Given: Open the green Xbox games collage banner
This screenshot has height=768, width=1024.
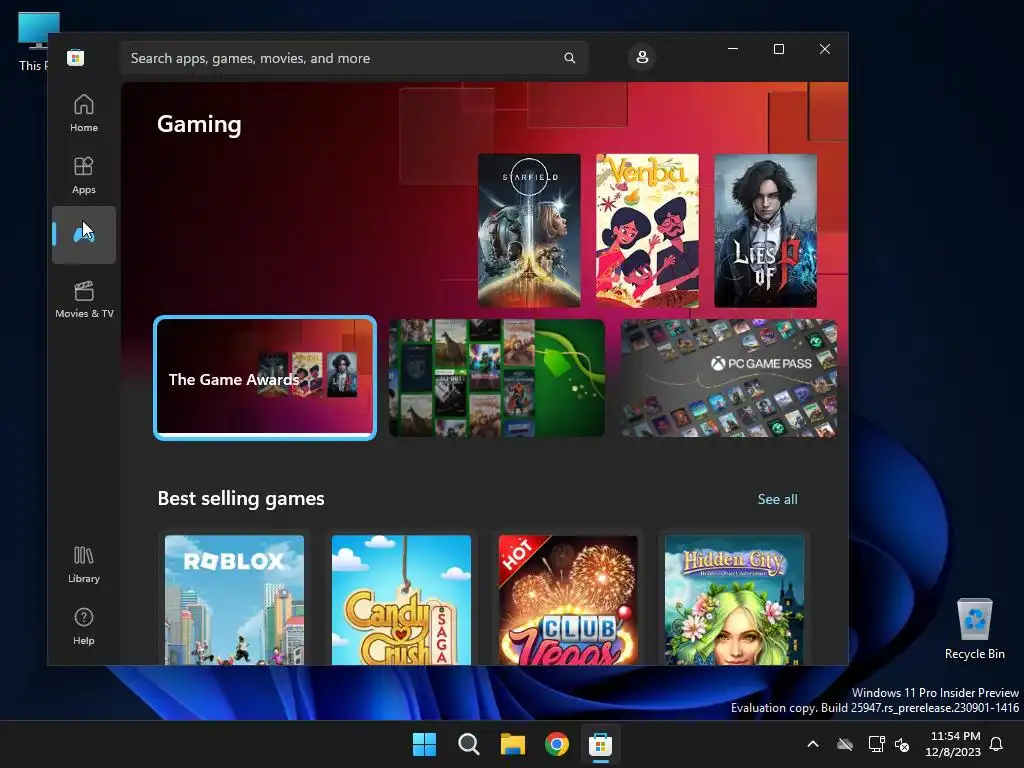Looking at the screenshot, I should (497, 378).
